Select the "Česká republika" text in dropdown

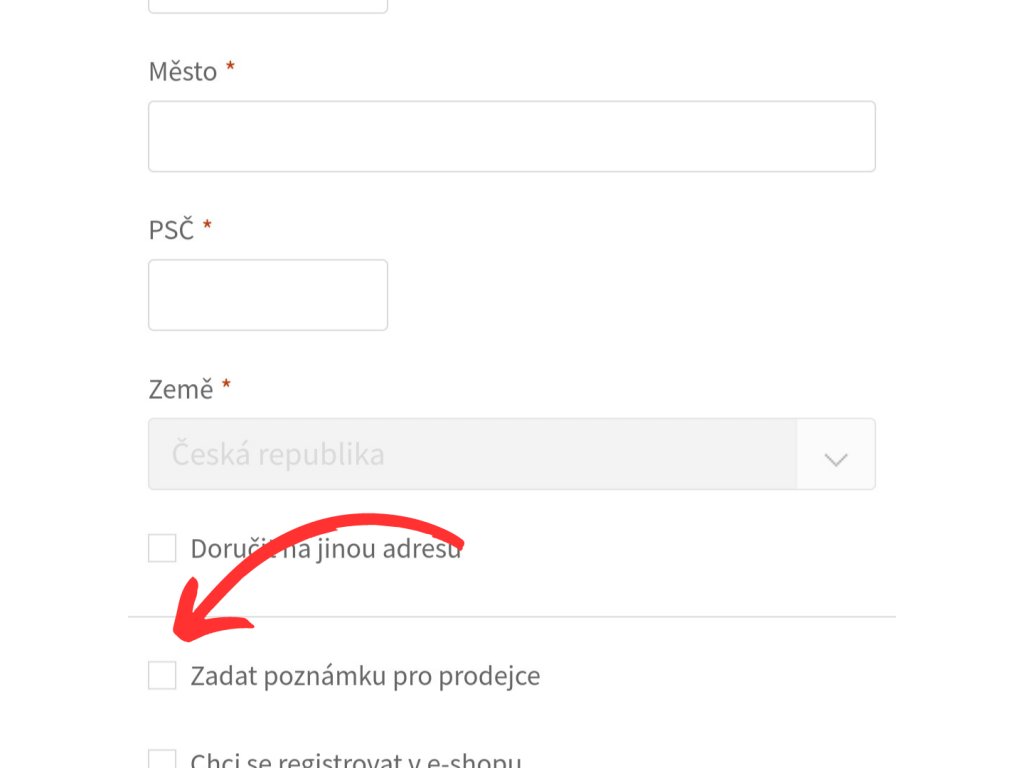pyautogui.click(x=278, y=455)
